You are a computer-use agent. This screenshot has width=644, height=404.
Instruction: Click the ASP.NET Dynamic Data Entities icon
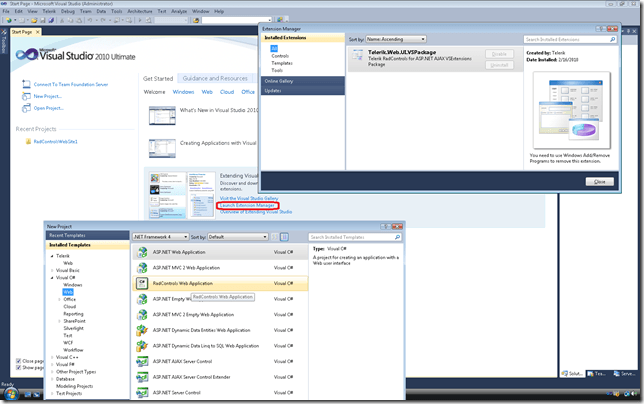coord(142,330)
